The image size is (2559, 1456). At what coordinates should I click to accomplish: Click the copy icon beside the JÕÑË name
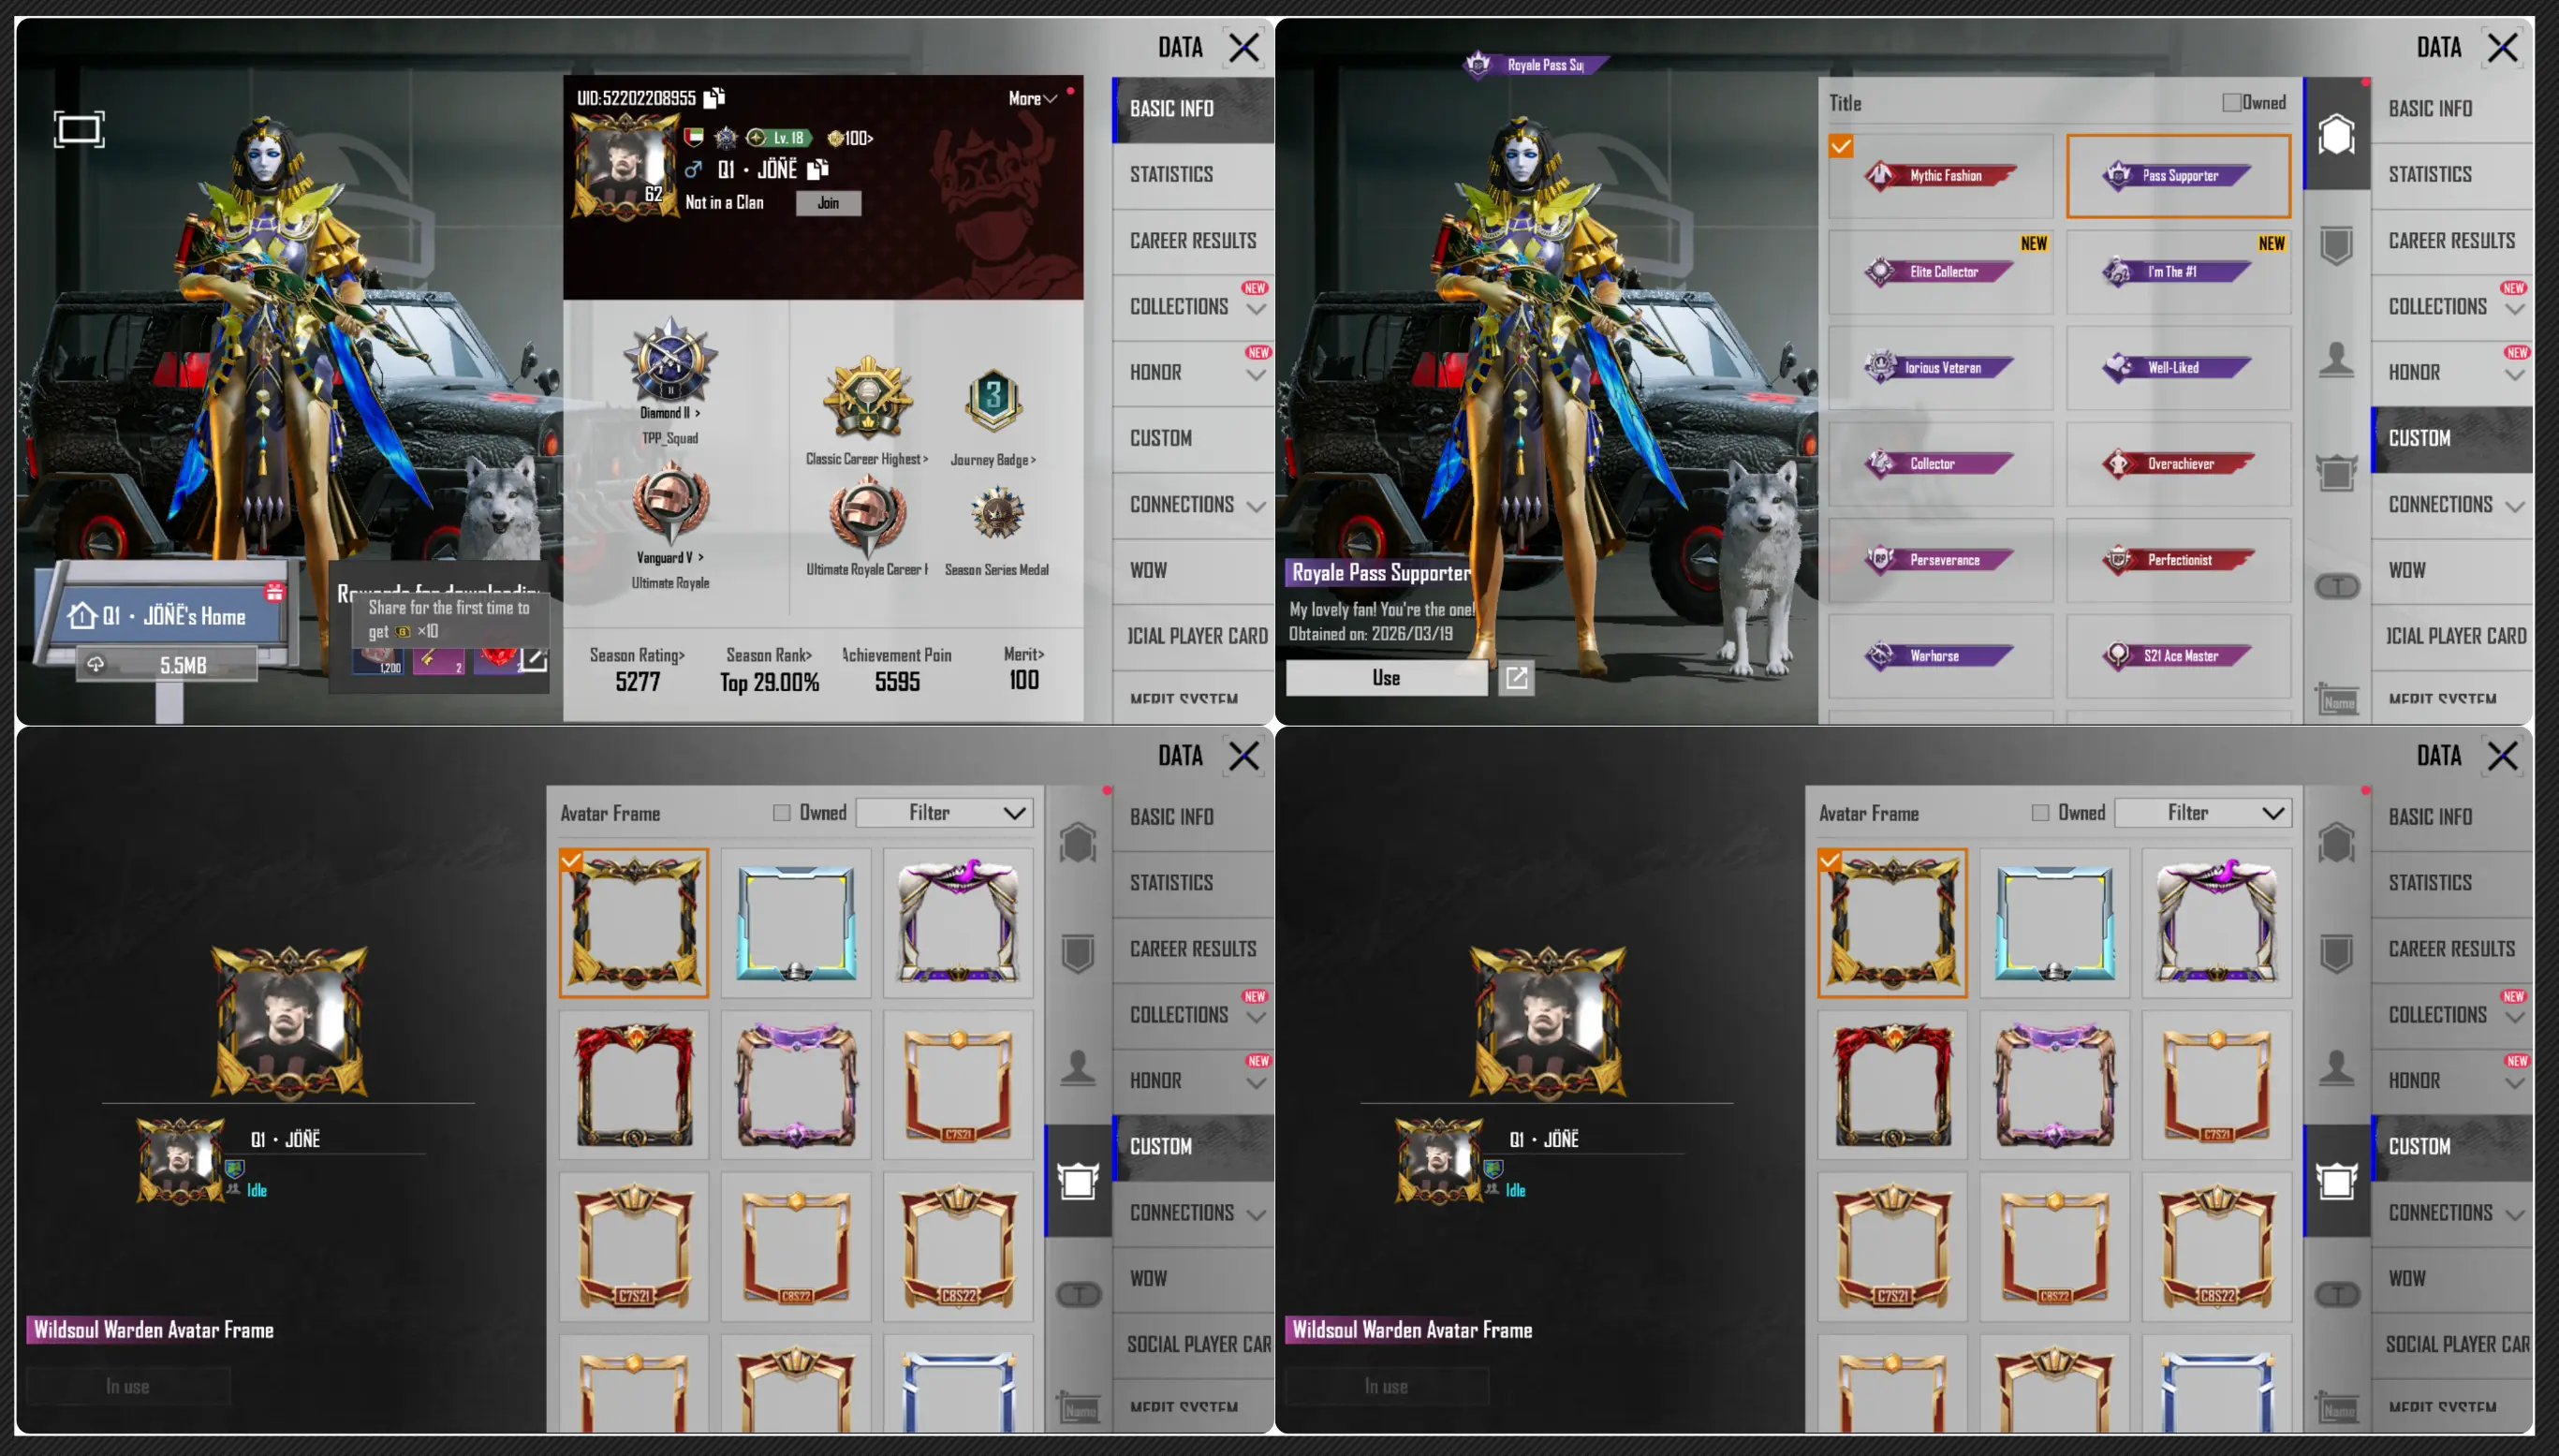click(818, 169)
